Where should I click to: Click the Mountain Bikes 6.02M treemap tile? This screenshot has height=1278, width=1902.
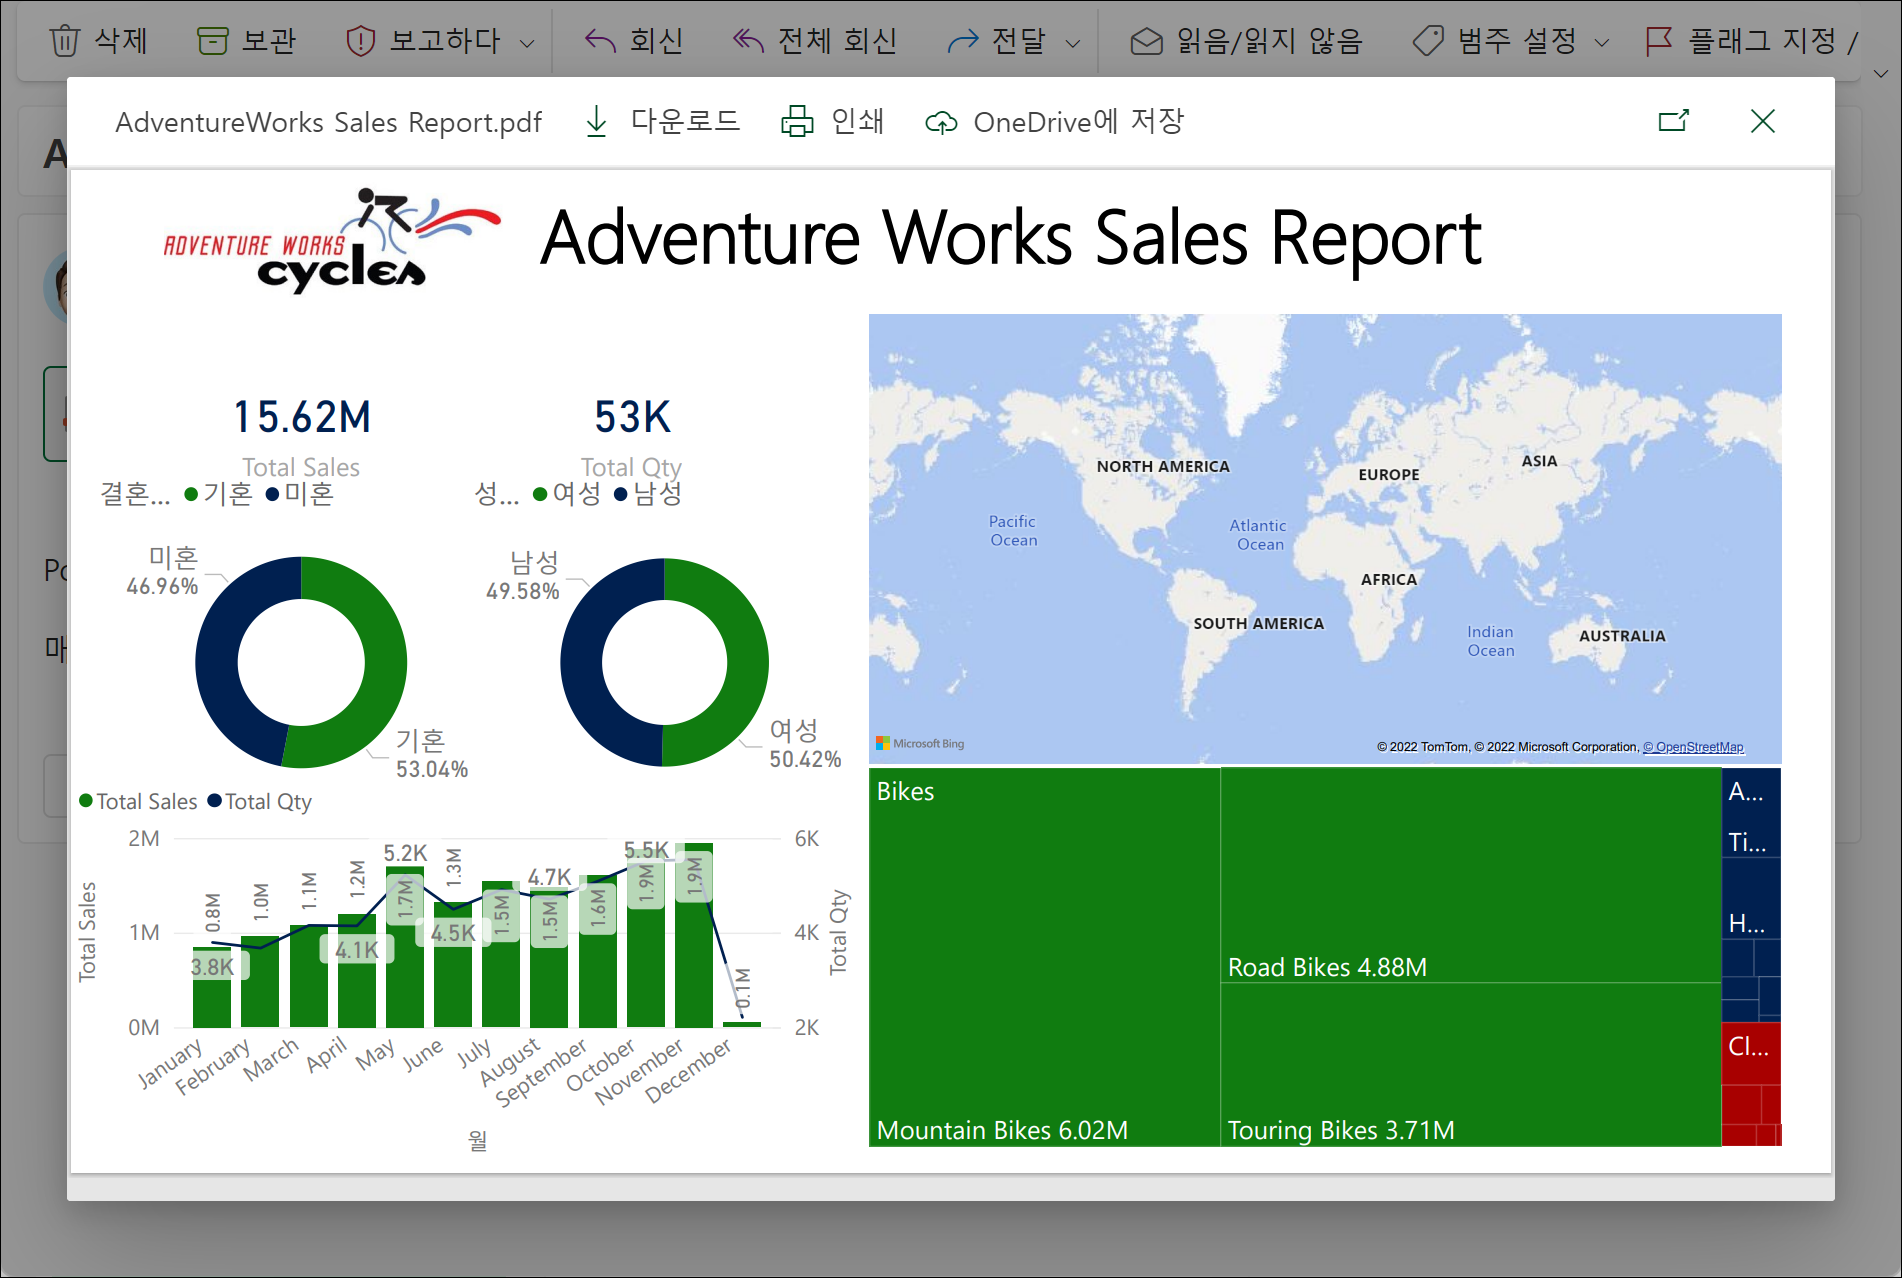pos(1045,957)
